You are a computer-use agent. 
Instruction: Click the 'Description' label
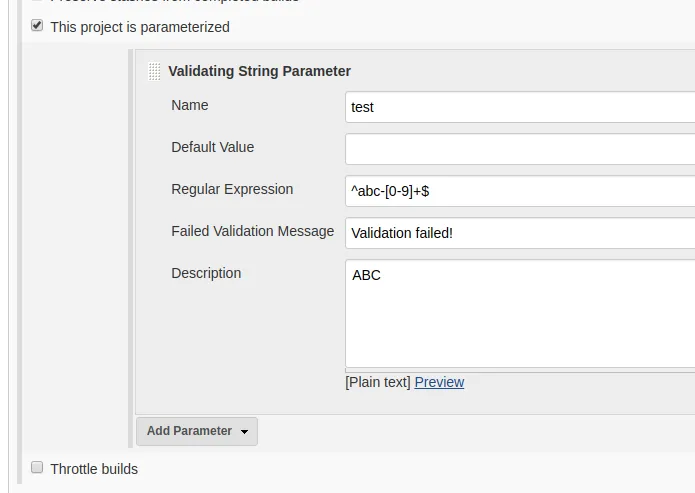click(206, 273)
